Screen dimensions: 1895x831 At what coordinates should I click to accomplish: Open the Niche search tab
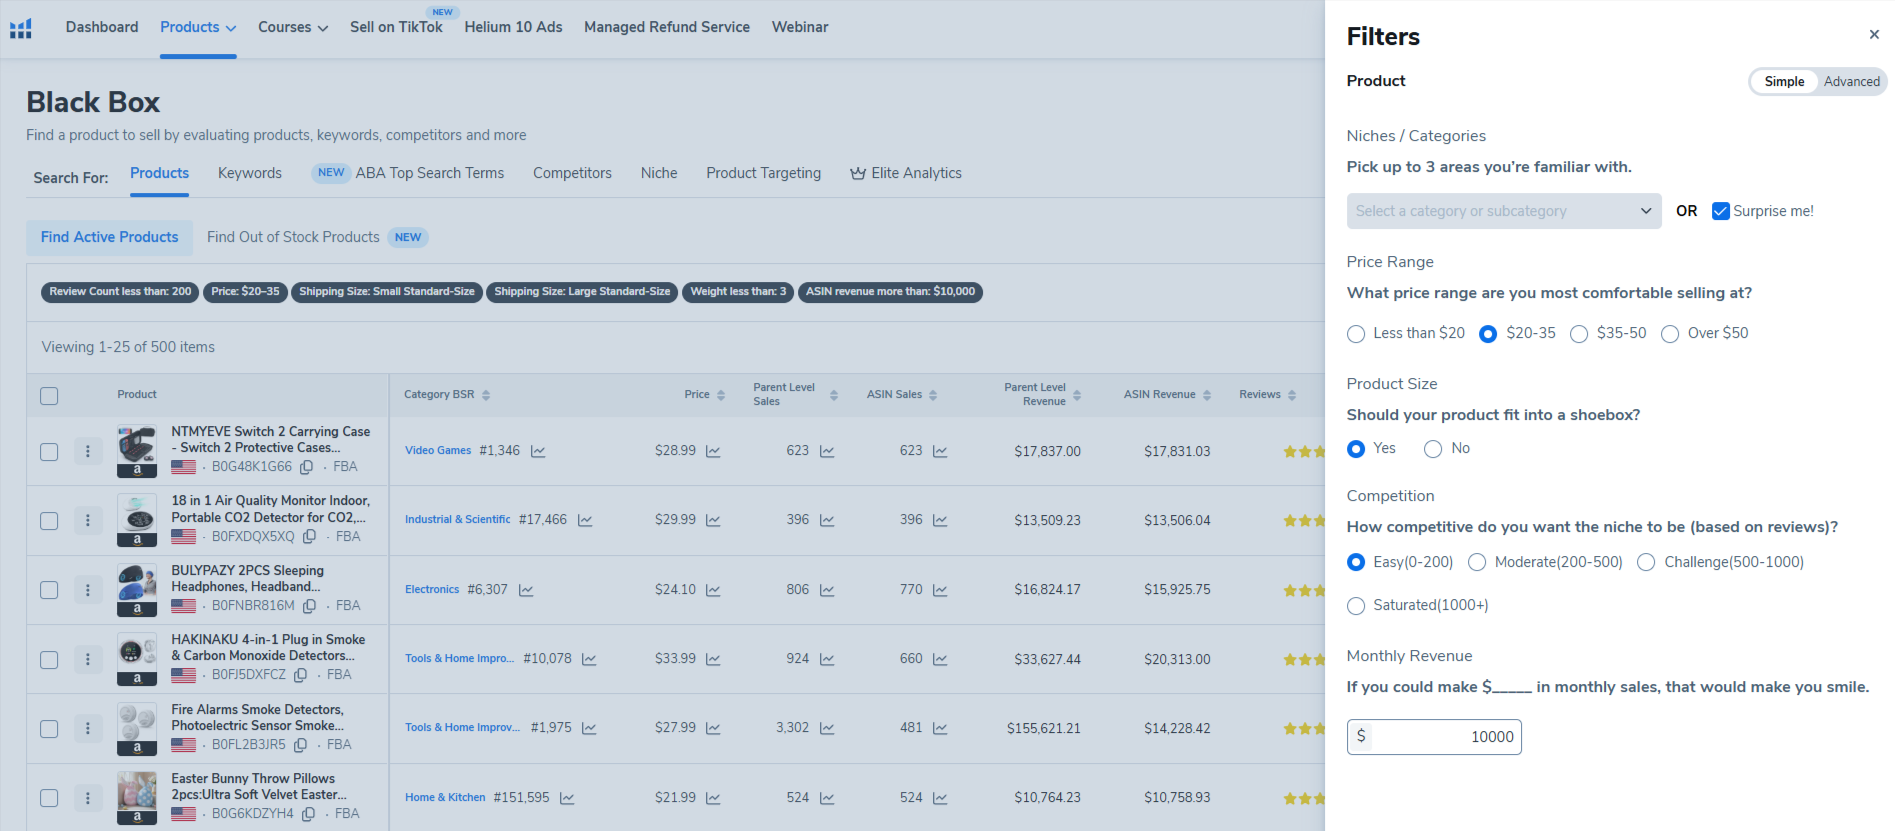coord(659,173)
